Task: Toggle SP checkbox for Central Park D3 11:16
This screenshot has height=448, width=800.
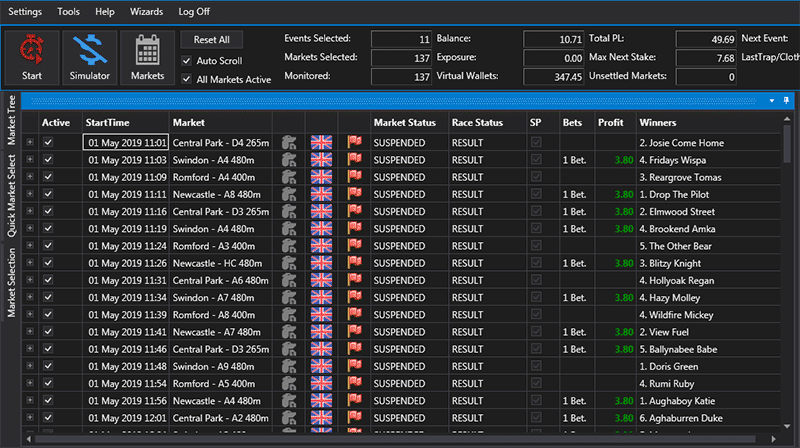Action: click(x=536, y=212)
